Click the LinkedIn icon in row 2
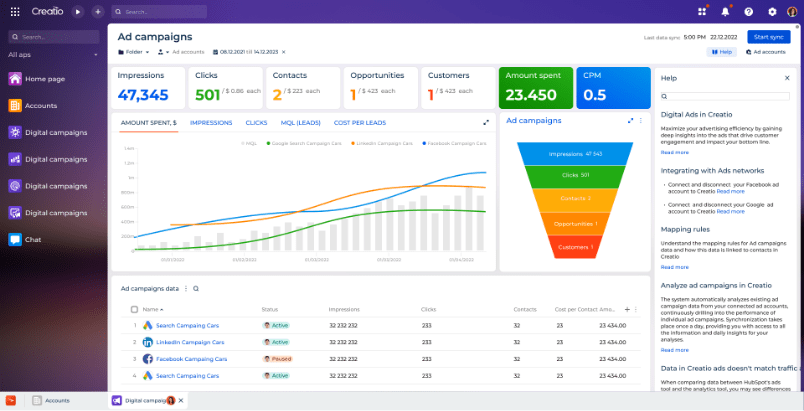 tap(148, 342)
